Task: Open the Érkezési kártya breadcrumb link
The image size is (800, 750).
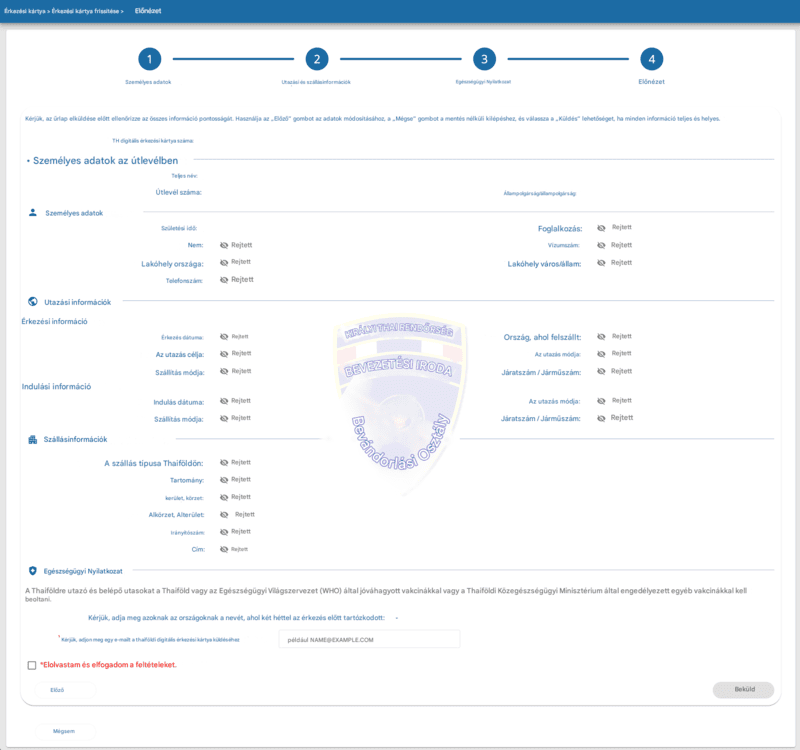Action: click(24, 10)
